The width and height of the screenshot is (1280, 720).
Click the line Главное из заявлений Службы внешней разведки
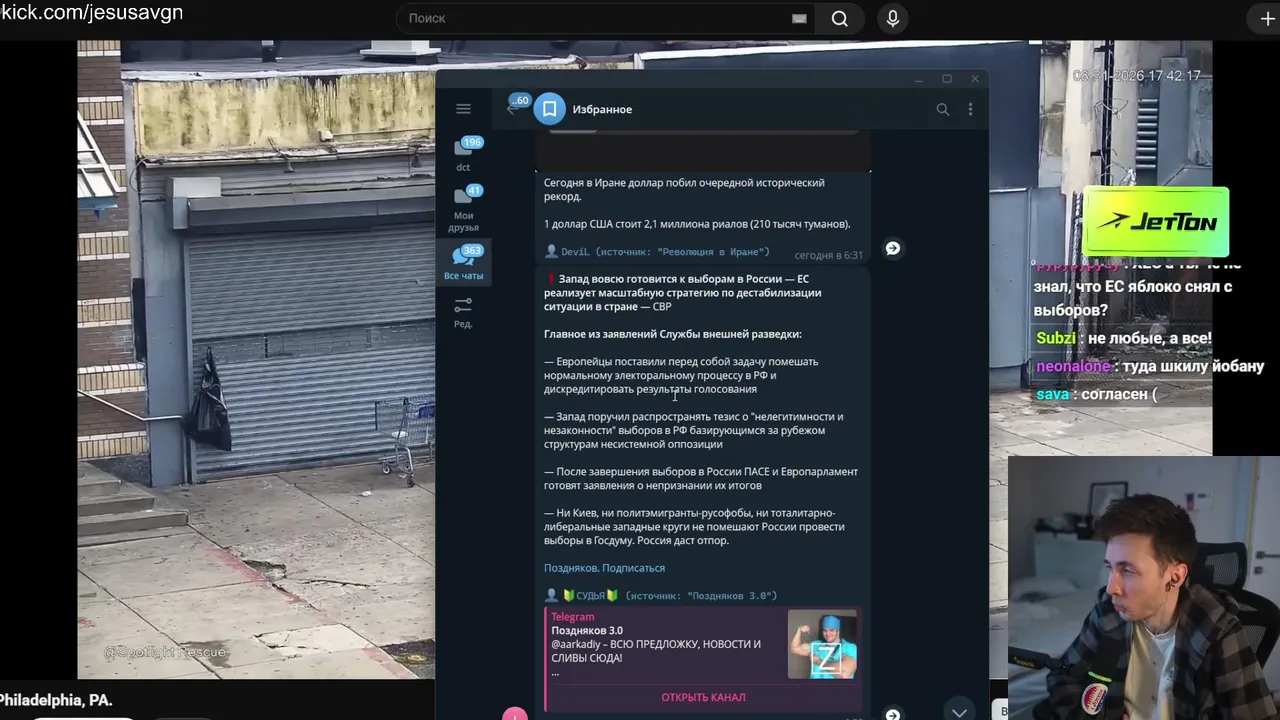point(673,334)
